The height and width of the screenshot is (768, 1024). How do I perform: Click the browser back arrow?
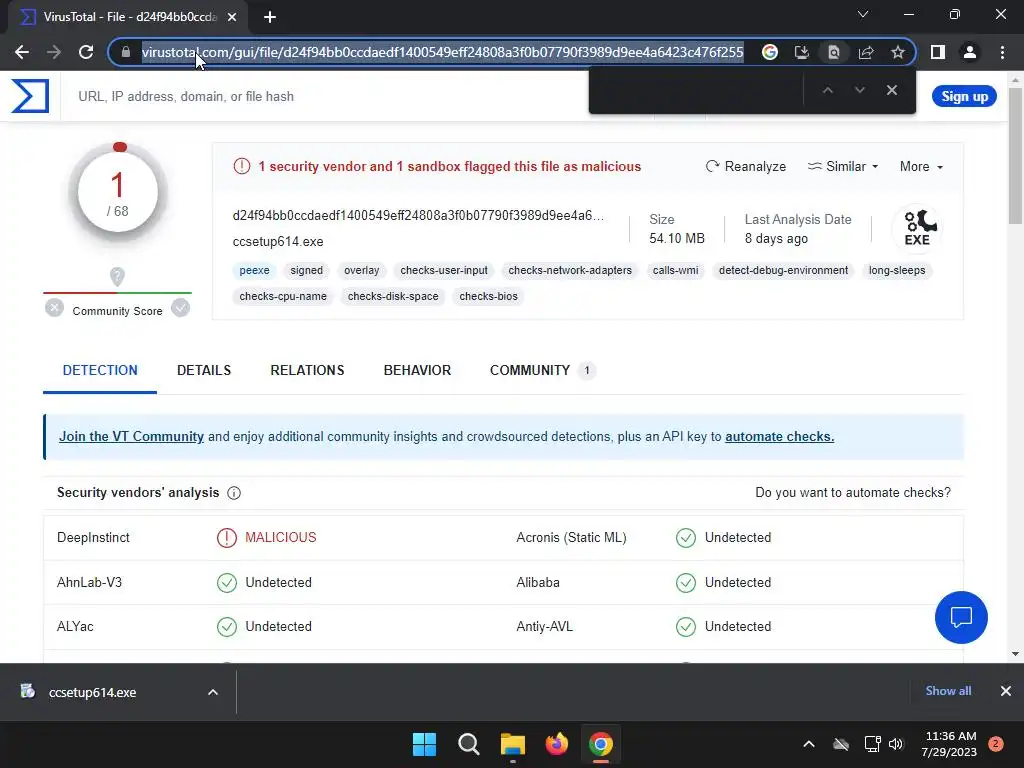pyautogui.click(x=22, y=52)
